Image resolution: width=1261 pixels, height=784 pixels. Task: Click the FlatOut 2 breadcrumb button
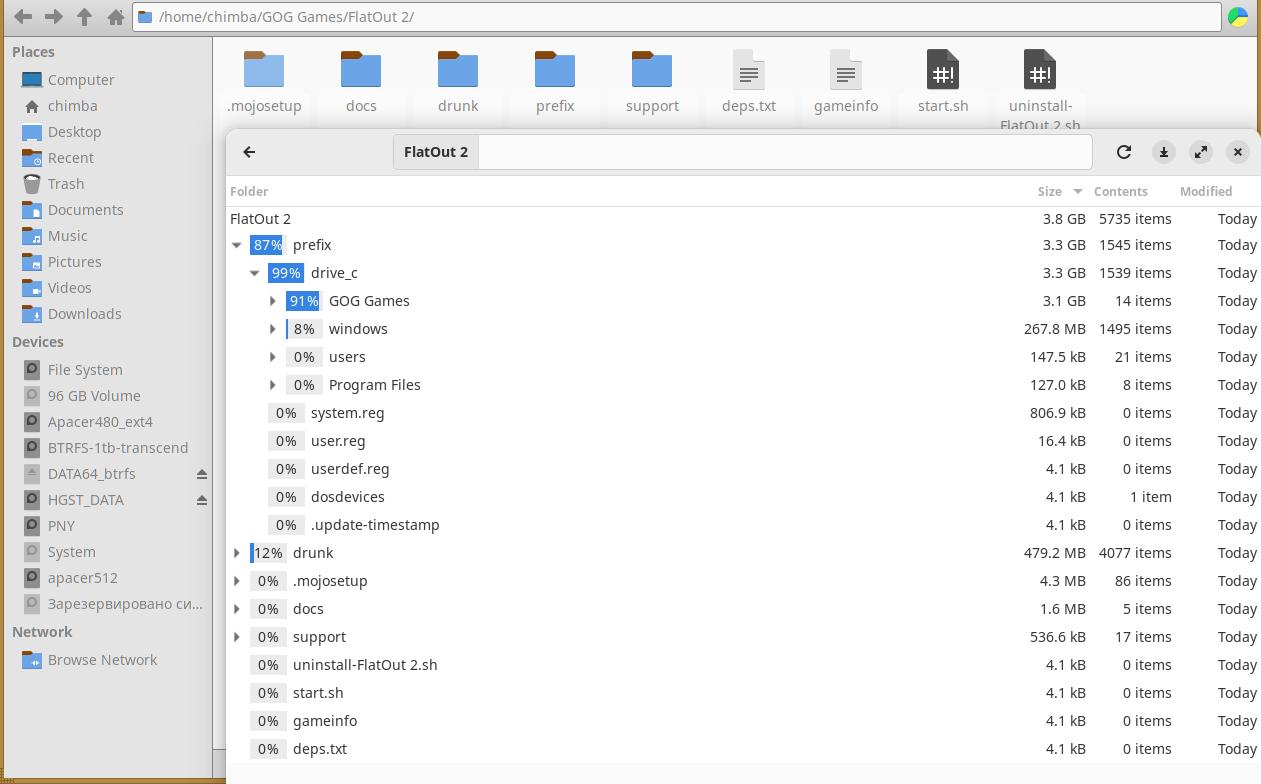point(436,152)
